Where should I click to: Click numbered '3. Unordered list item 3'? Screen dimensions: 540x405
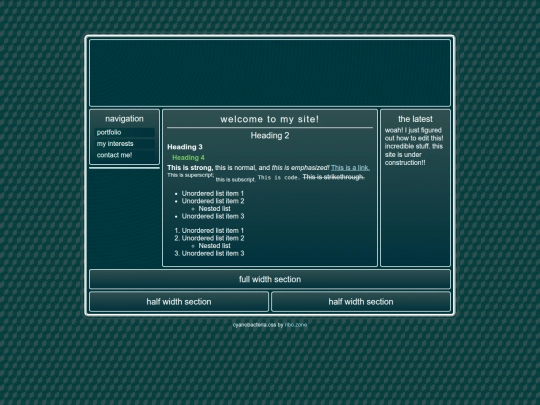pyautogui.click(x=209, y=253)
